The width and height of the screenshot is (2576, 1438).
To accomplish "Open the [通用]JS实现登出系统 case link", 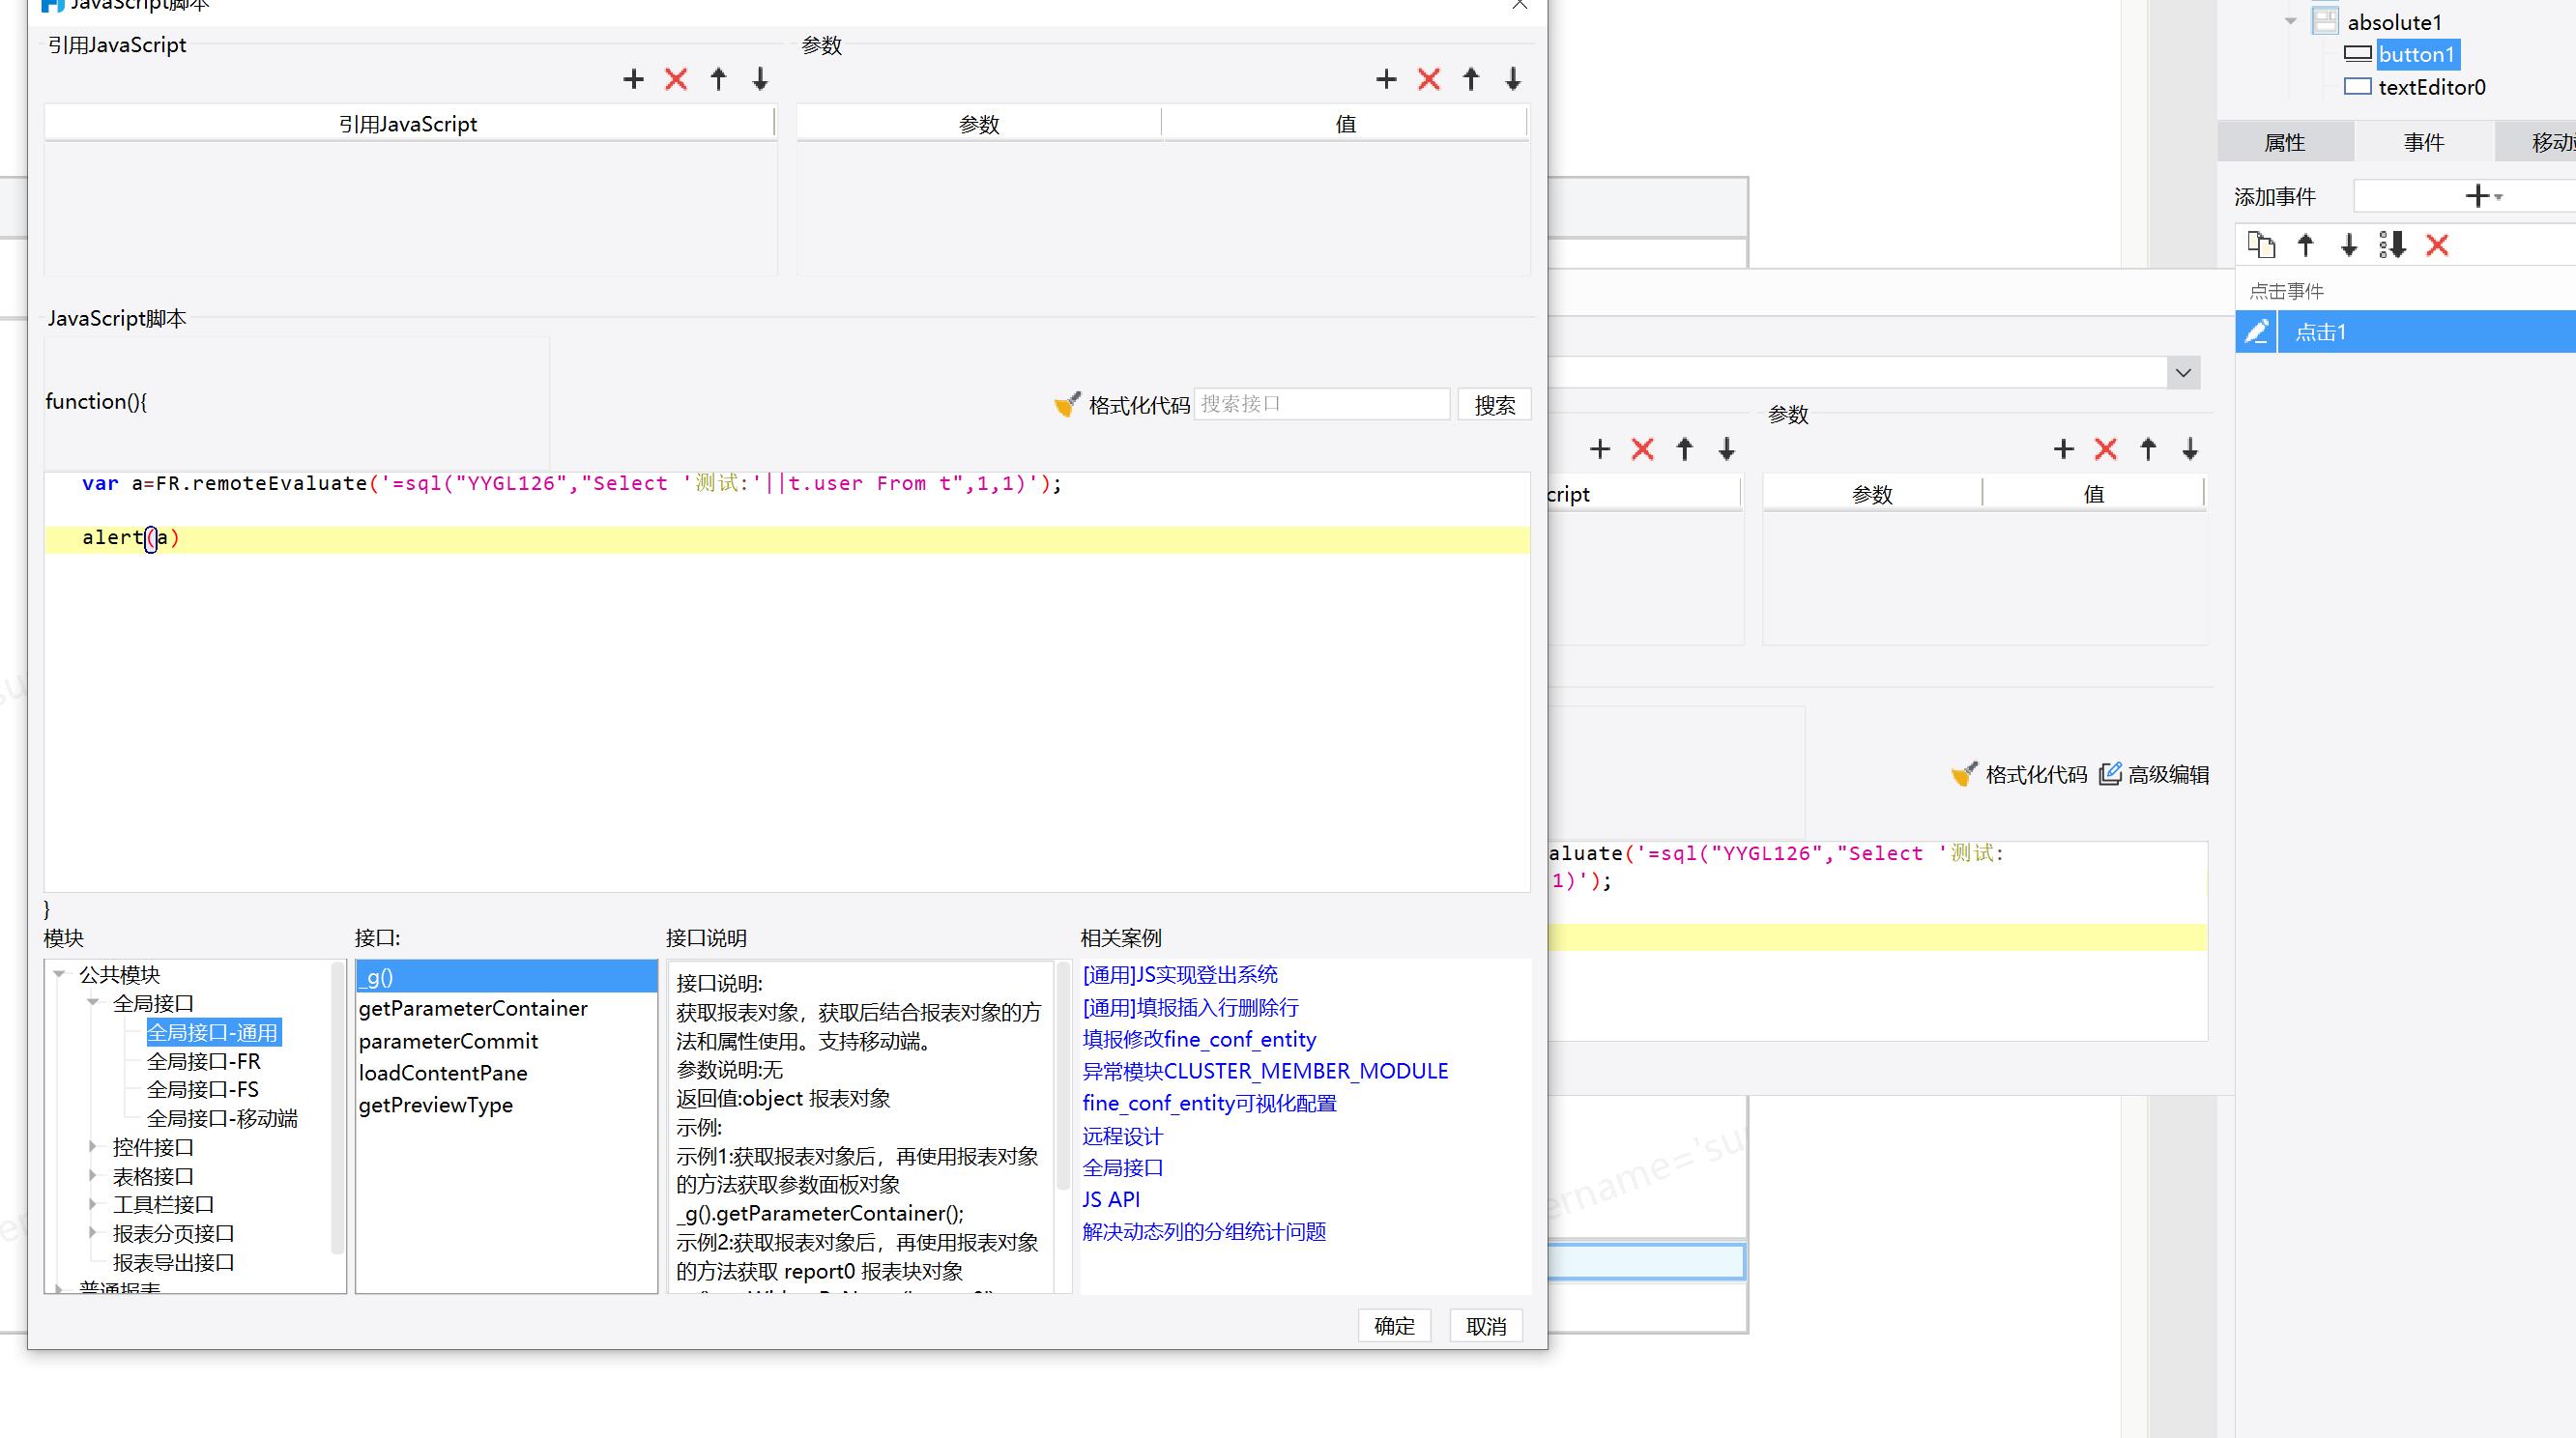I will pos(1180,974).
